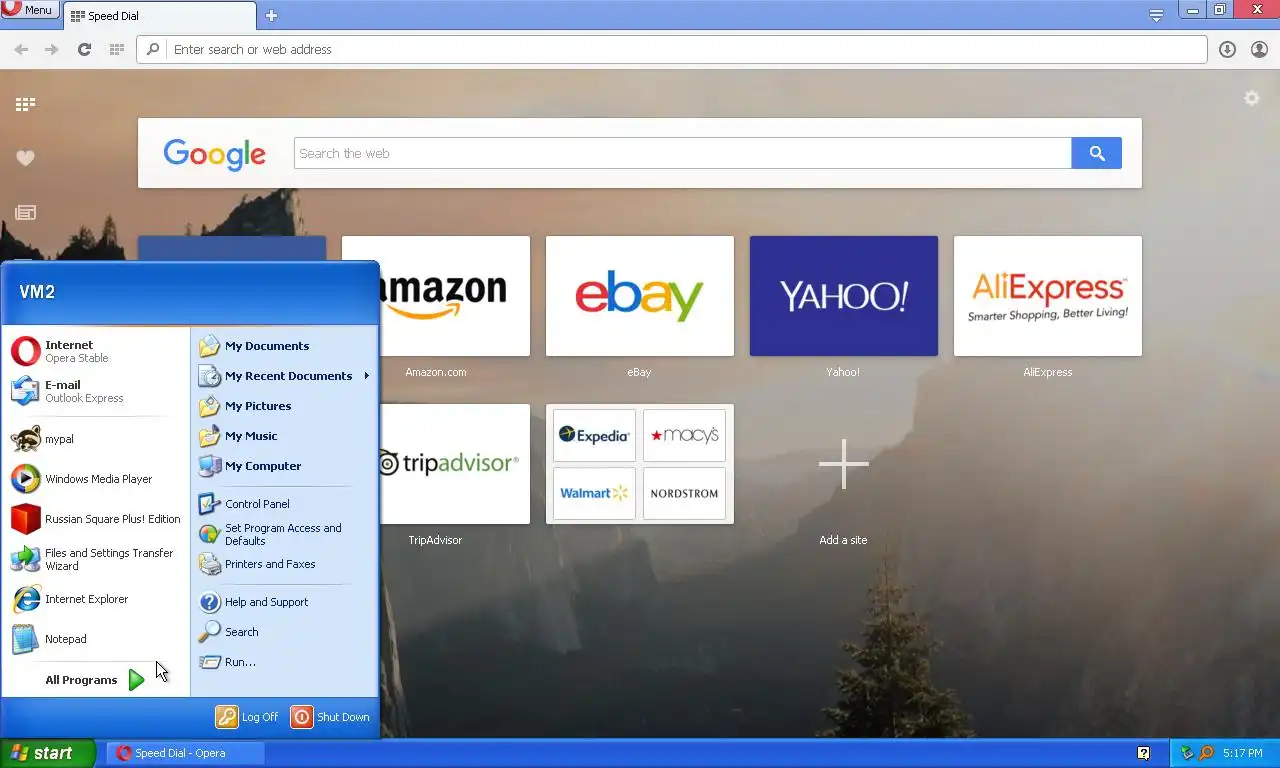
Task: Click the orange tray icon next to clock
Action: pyautogui.click(x=1206, y=753)
